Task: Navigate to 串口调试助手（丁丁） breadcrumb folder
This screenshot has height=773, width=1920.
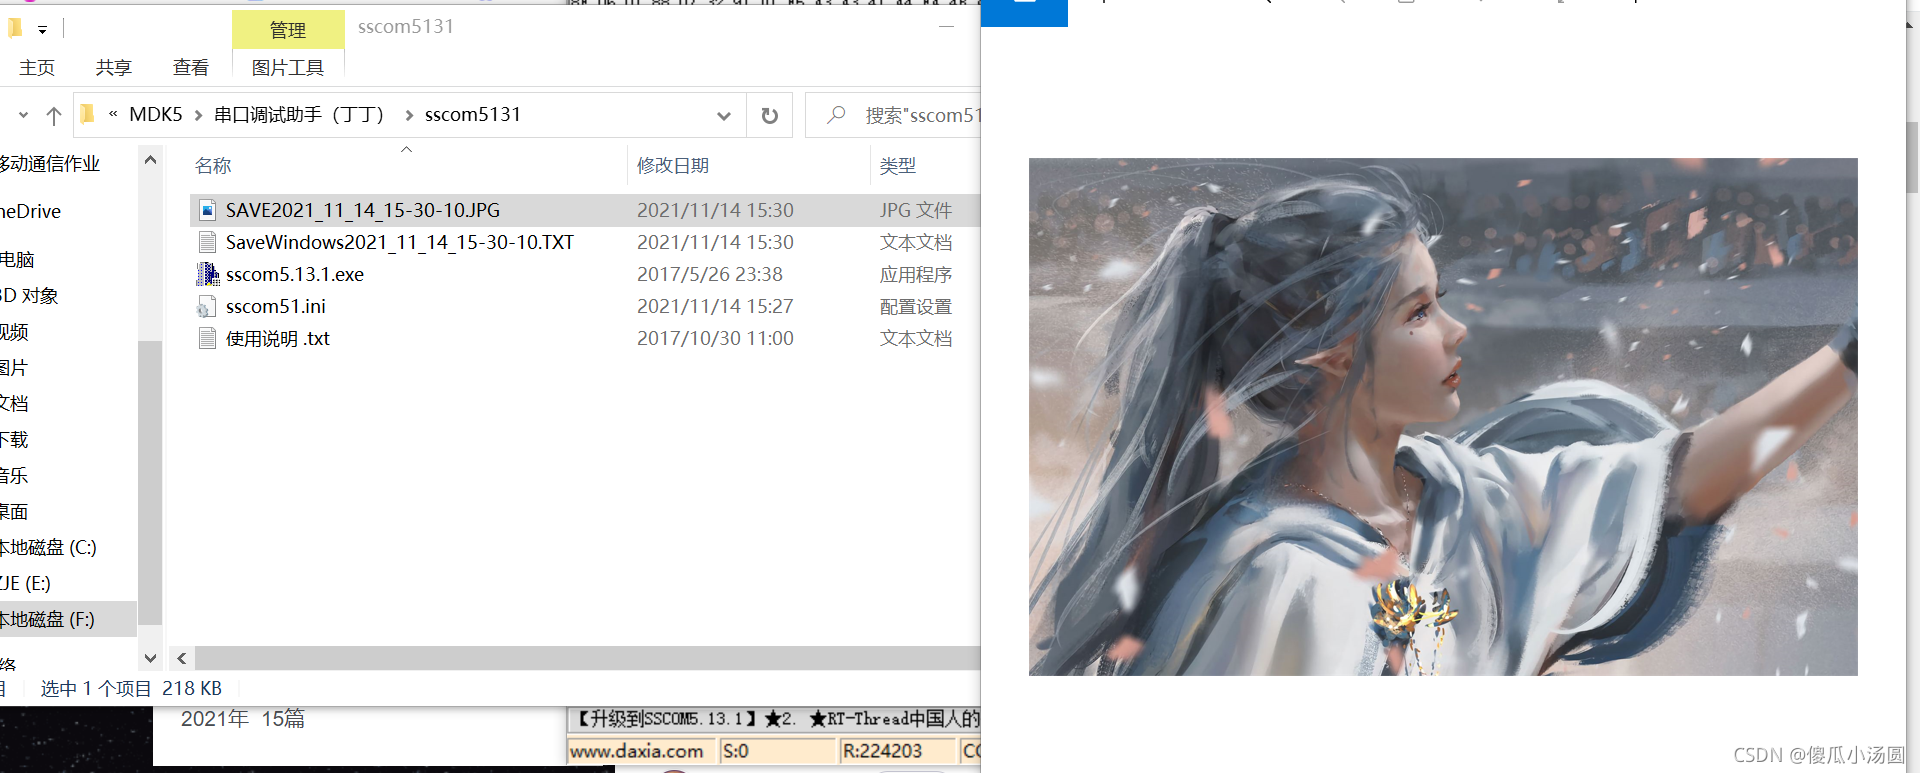Action: pos(299,114)
